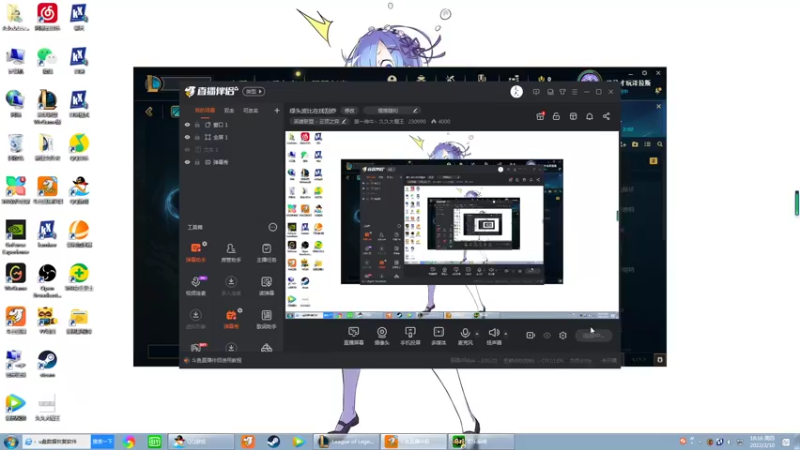The image size is (800, 450).
Task: Click the League client back arrow
Action: pyautogui.click(x=149, y=112)
